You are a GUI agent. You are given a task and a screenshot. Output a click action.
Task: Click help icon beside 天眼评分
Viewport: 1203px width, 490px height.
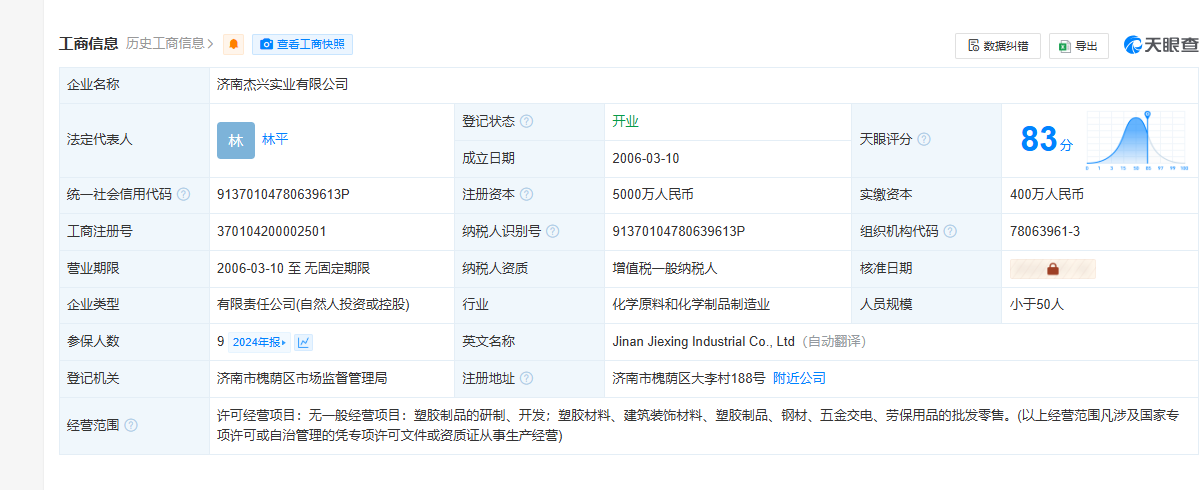click(924, 139)
